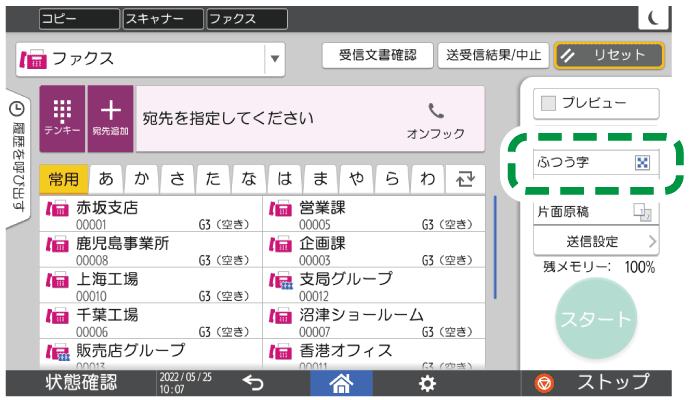This screenshot has height=400, width=695.
Task: Select destination 沼津ショールーム
Action: point(374,321)
